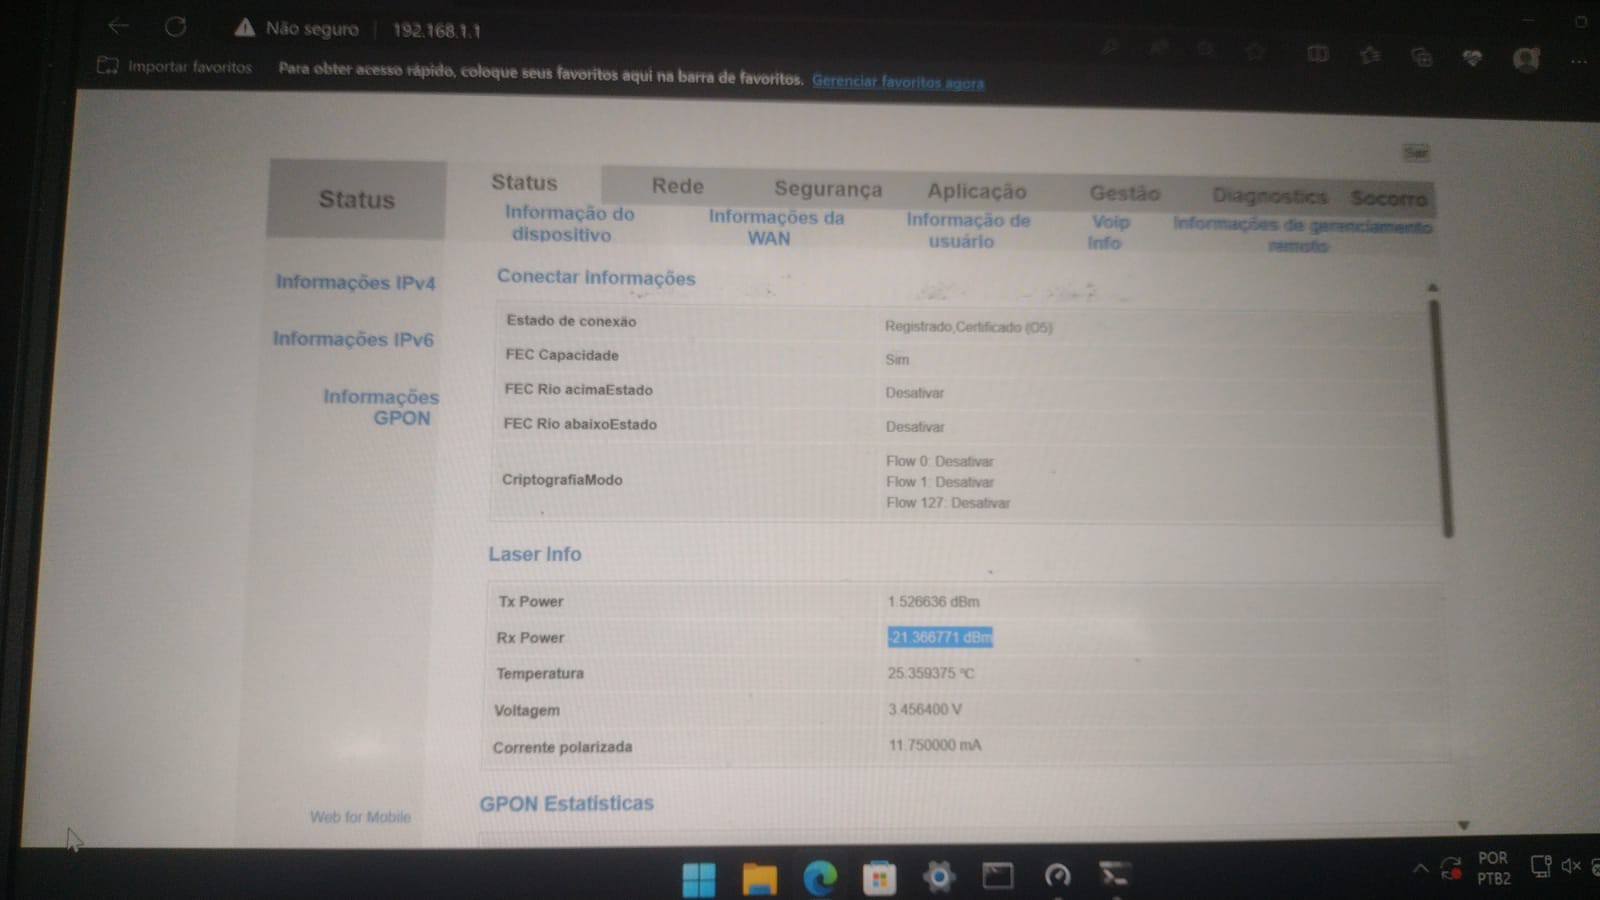
Task: Open the Edge settings three-dots menu
Action: point(1578,61)
